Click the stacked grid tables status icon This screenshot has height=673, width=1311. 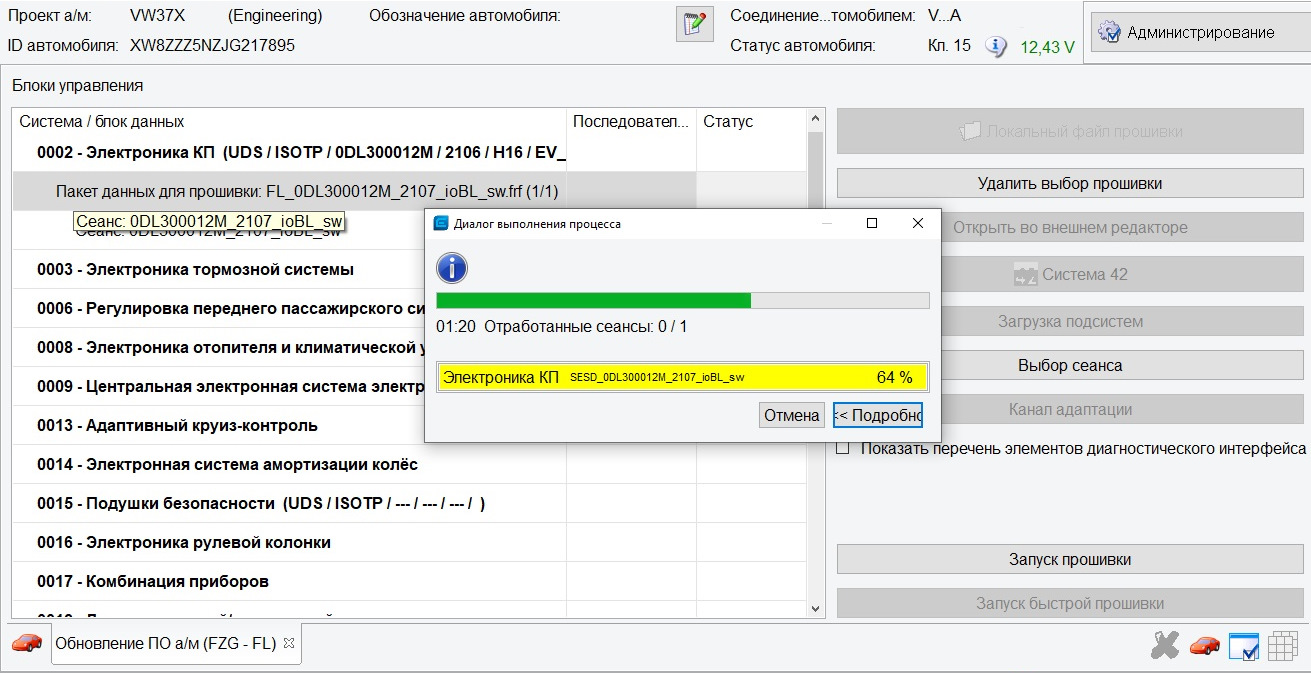[x=1282, y=647]
